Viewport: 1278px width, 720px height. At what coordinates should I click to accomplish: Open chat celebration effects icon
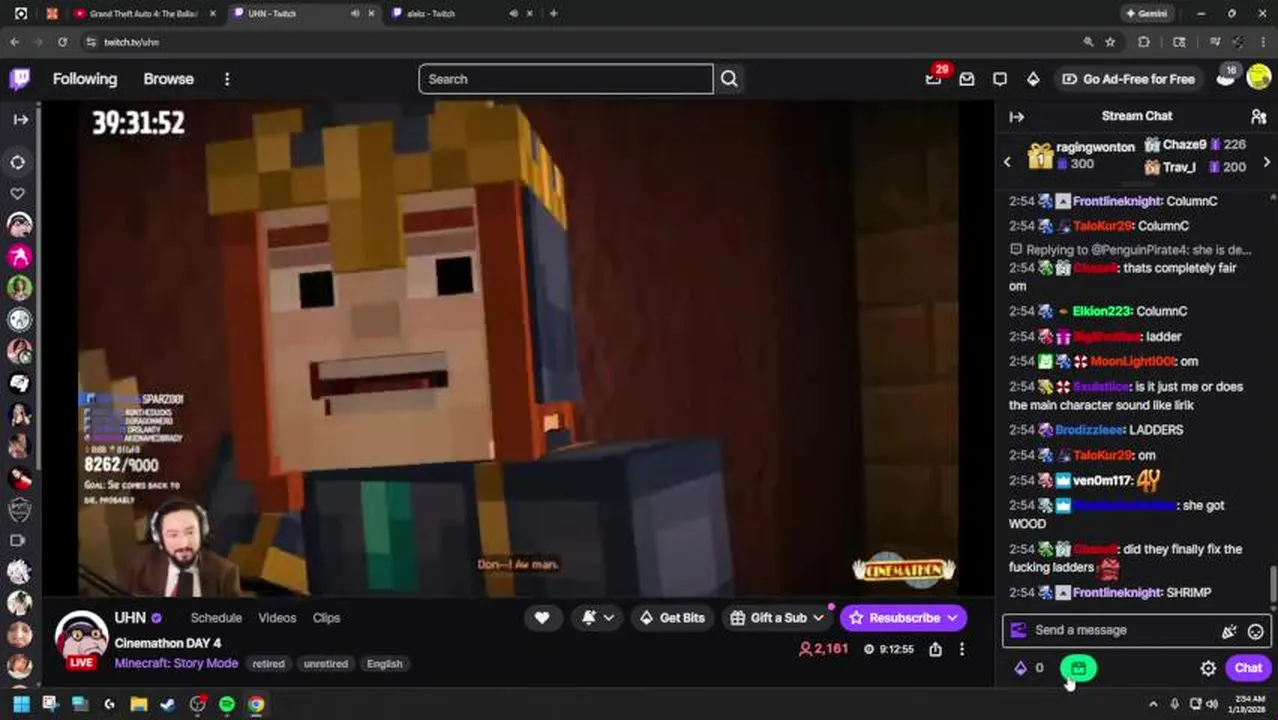[x=1229, y=631]
